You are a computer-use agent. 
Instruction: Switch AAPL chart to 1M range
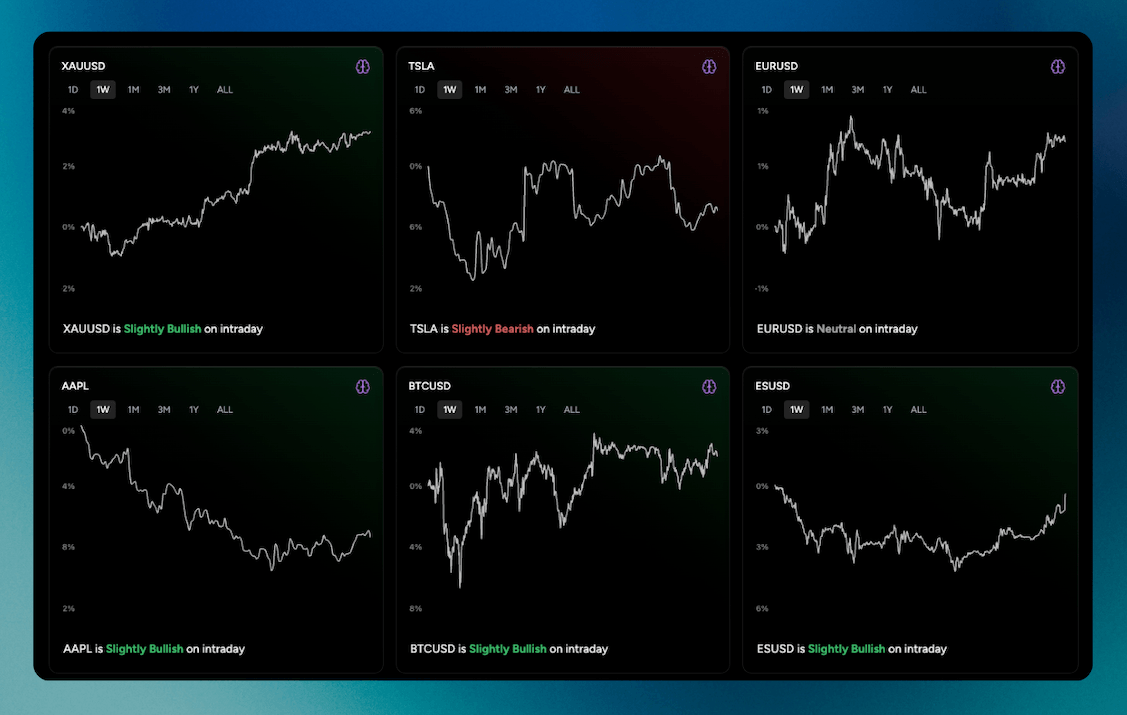(133, 410)
